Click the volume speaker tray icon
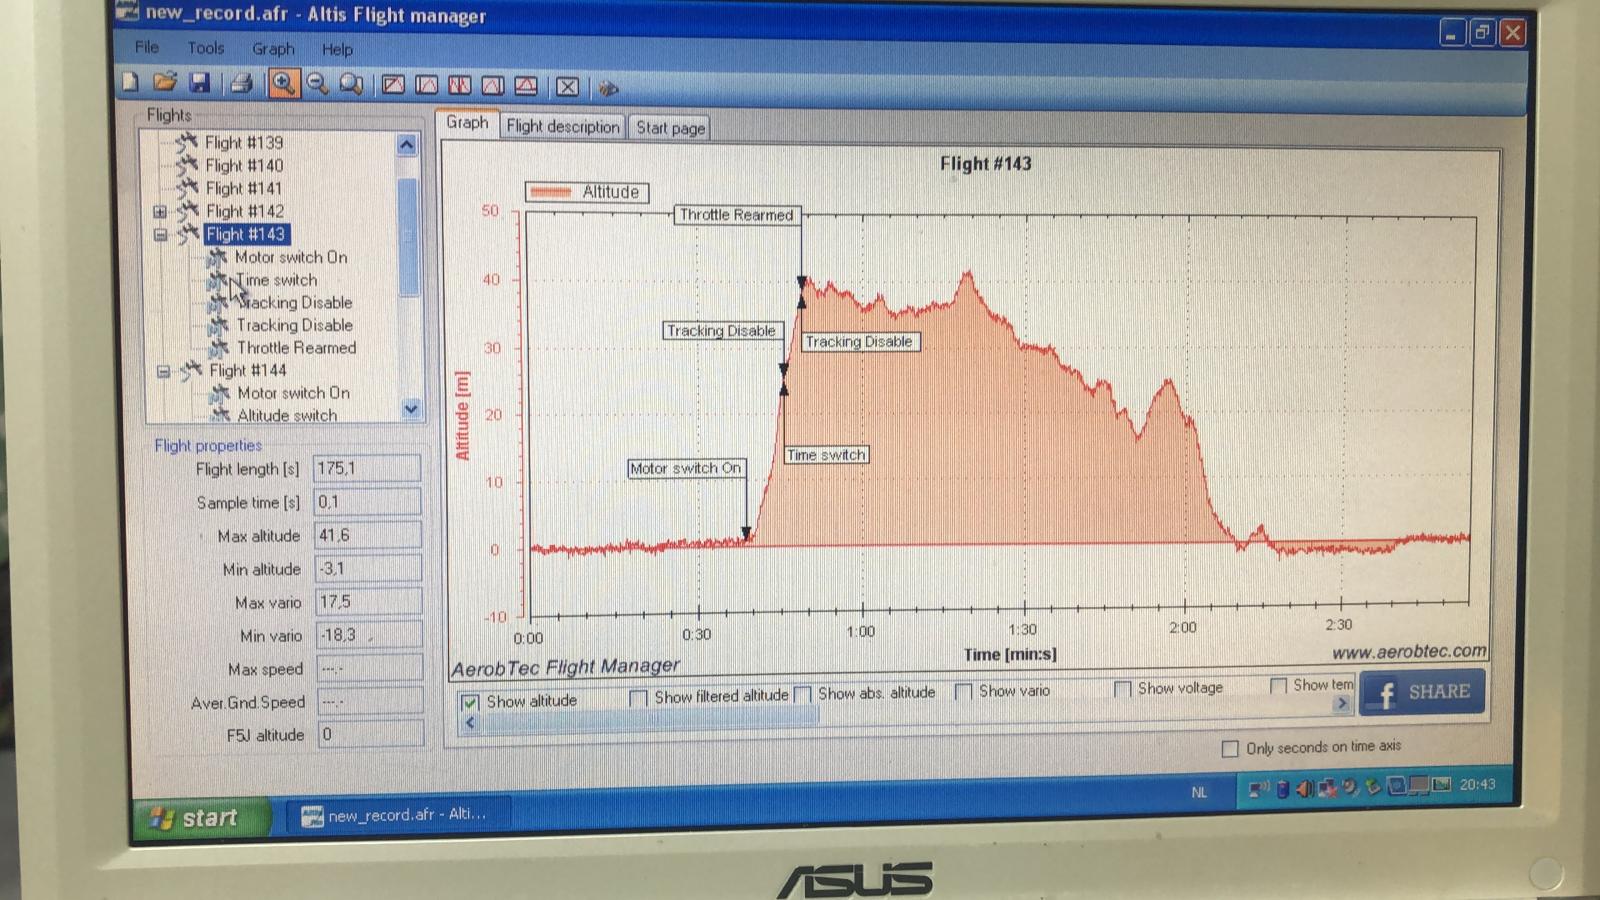Viewport: 1600px width, 900px height. tap(1305, 789)
